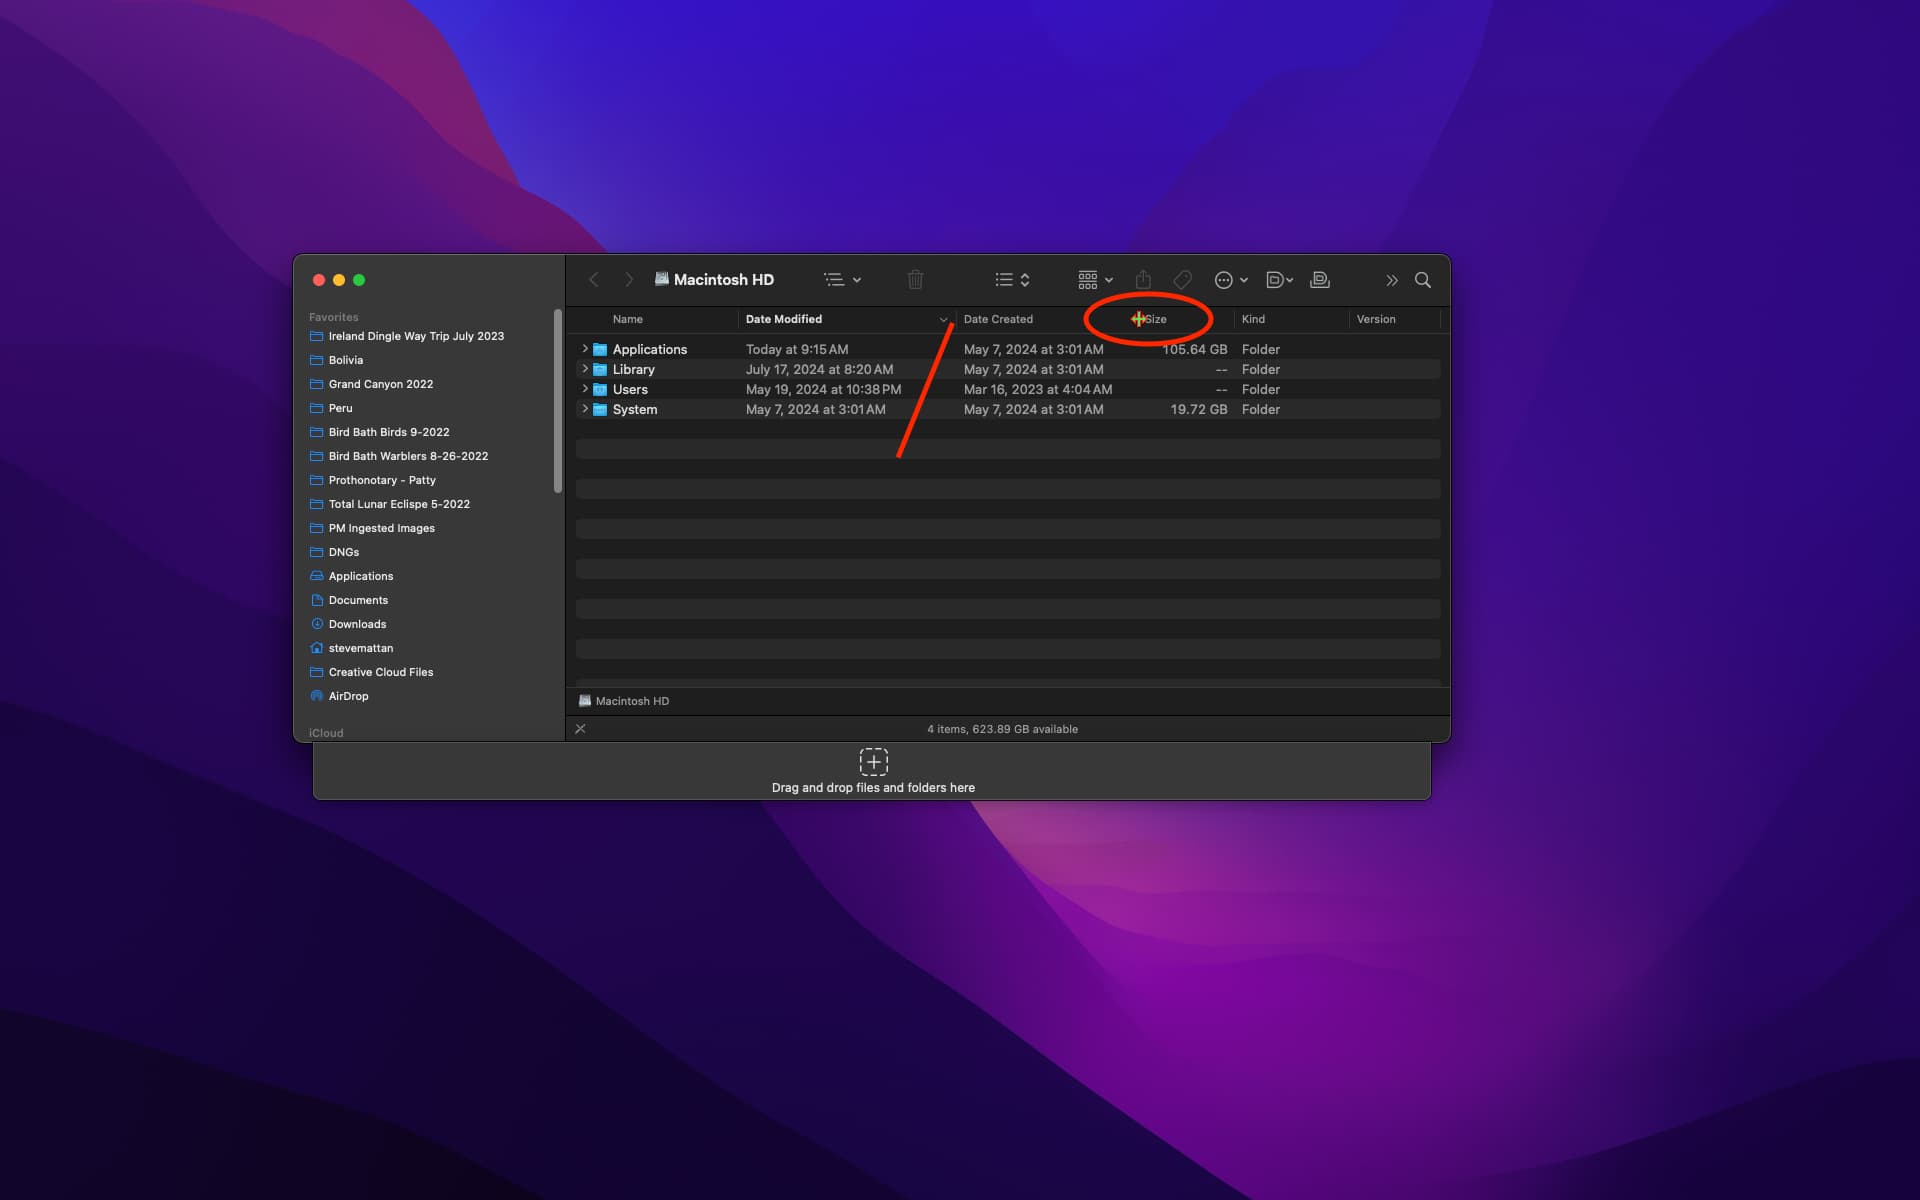1920x1200 pixels.
Task: Select the Applications folder icon in list
Action: (x=600, y=349)
